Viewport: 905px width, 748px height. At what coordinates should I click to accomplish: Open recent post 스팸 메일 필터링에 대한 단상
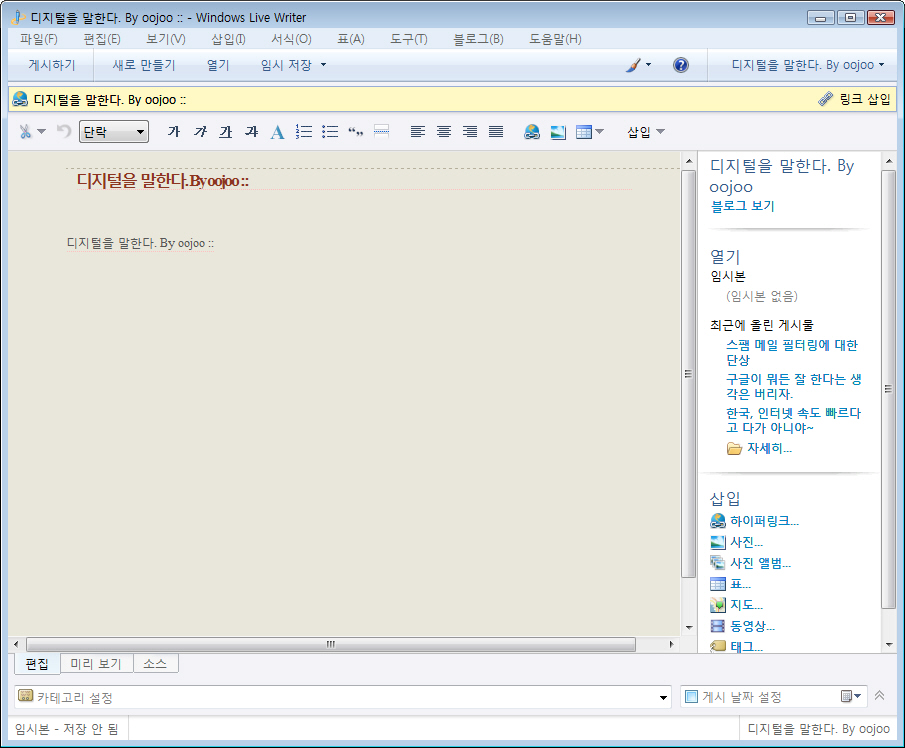pos(792,352)
